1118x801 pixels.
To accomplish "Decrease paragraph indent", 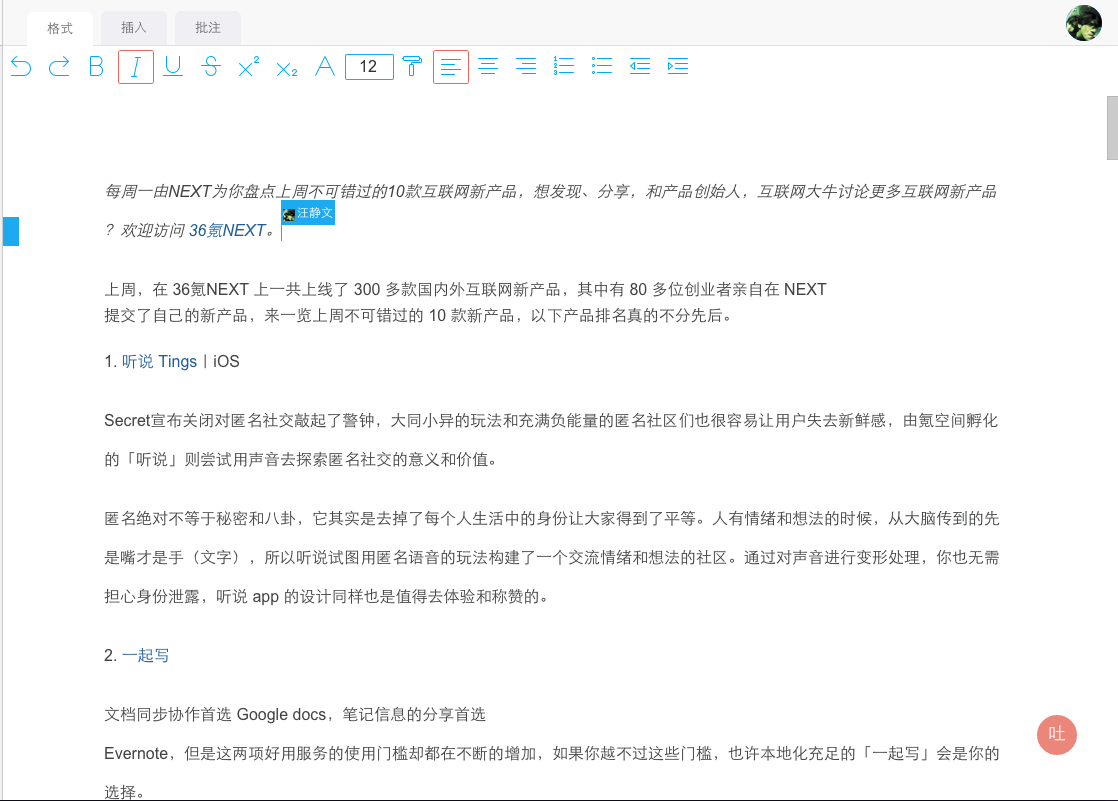I will click(x=640, y=67).
